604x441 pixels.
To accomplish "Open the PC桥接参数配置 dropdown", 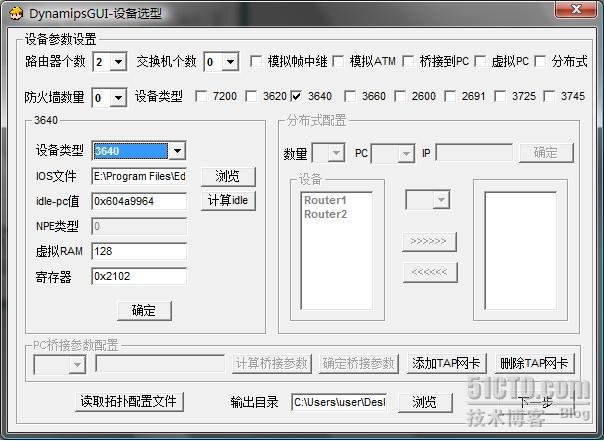I will coord(77,364).
